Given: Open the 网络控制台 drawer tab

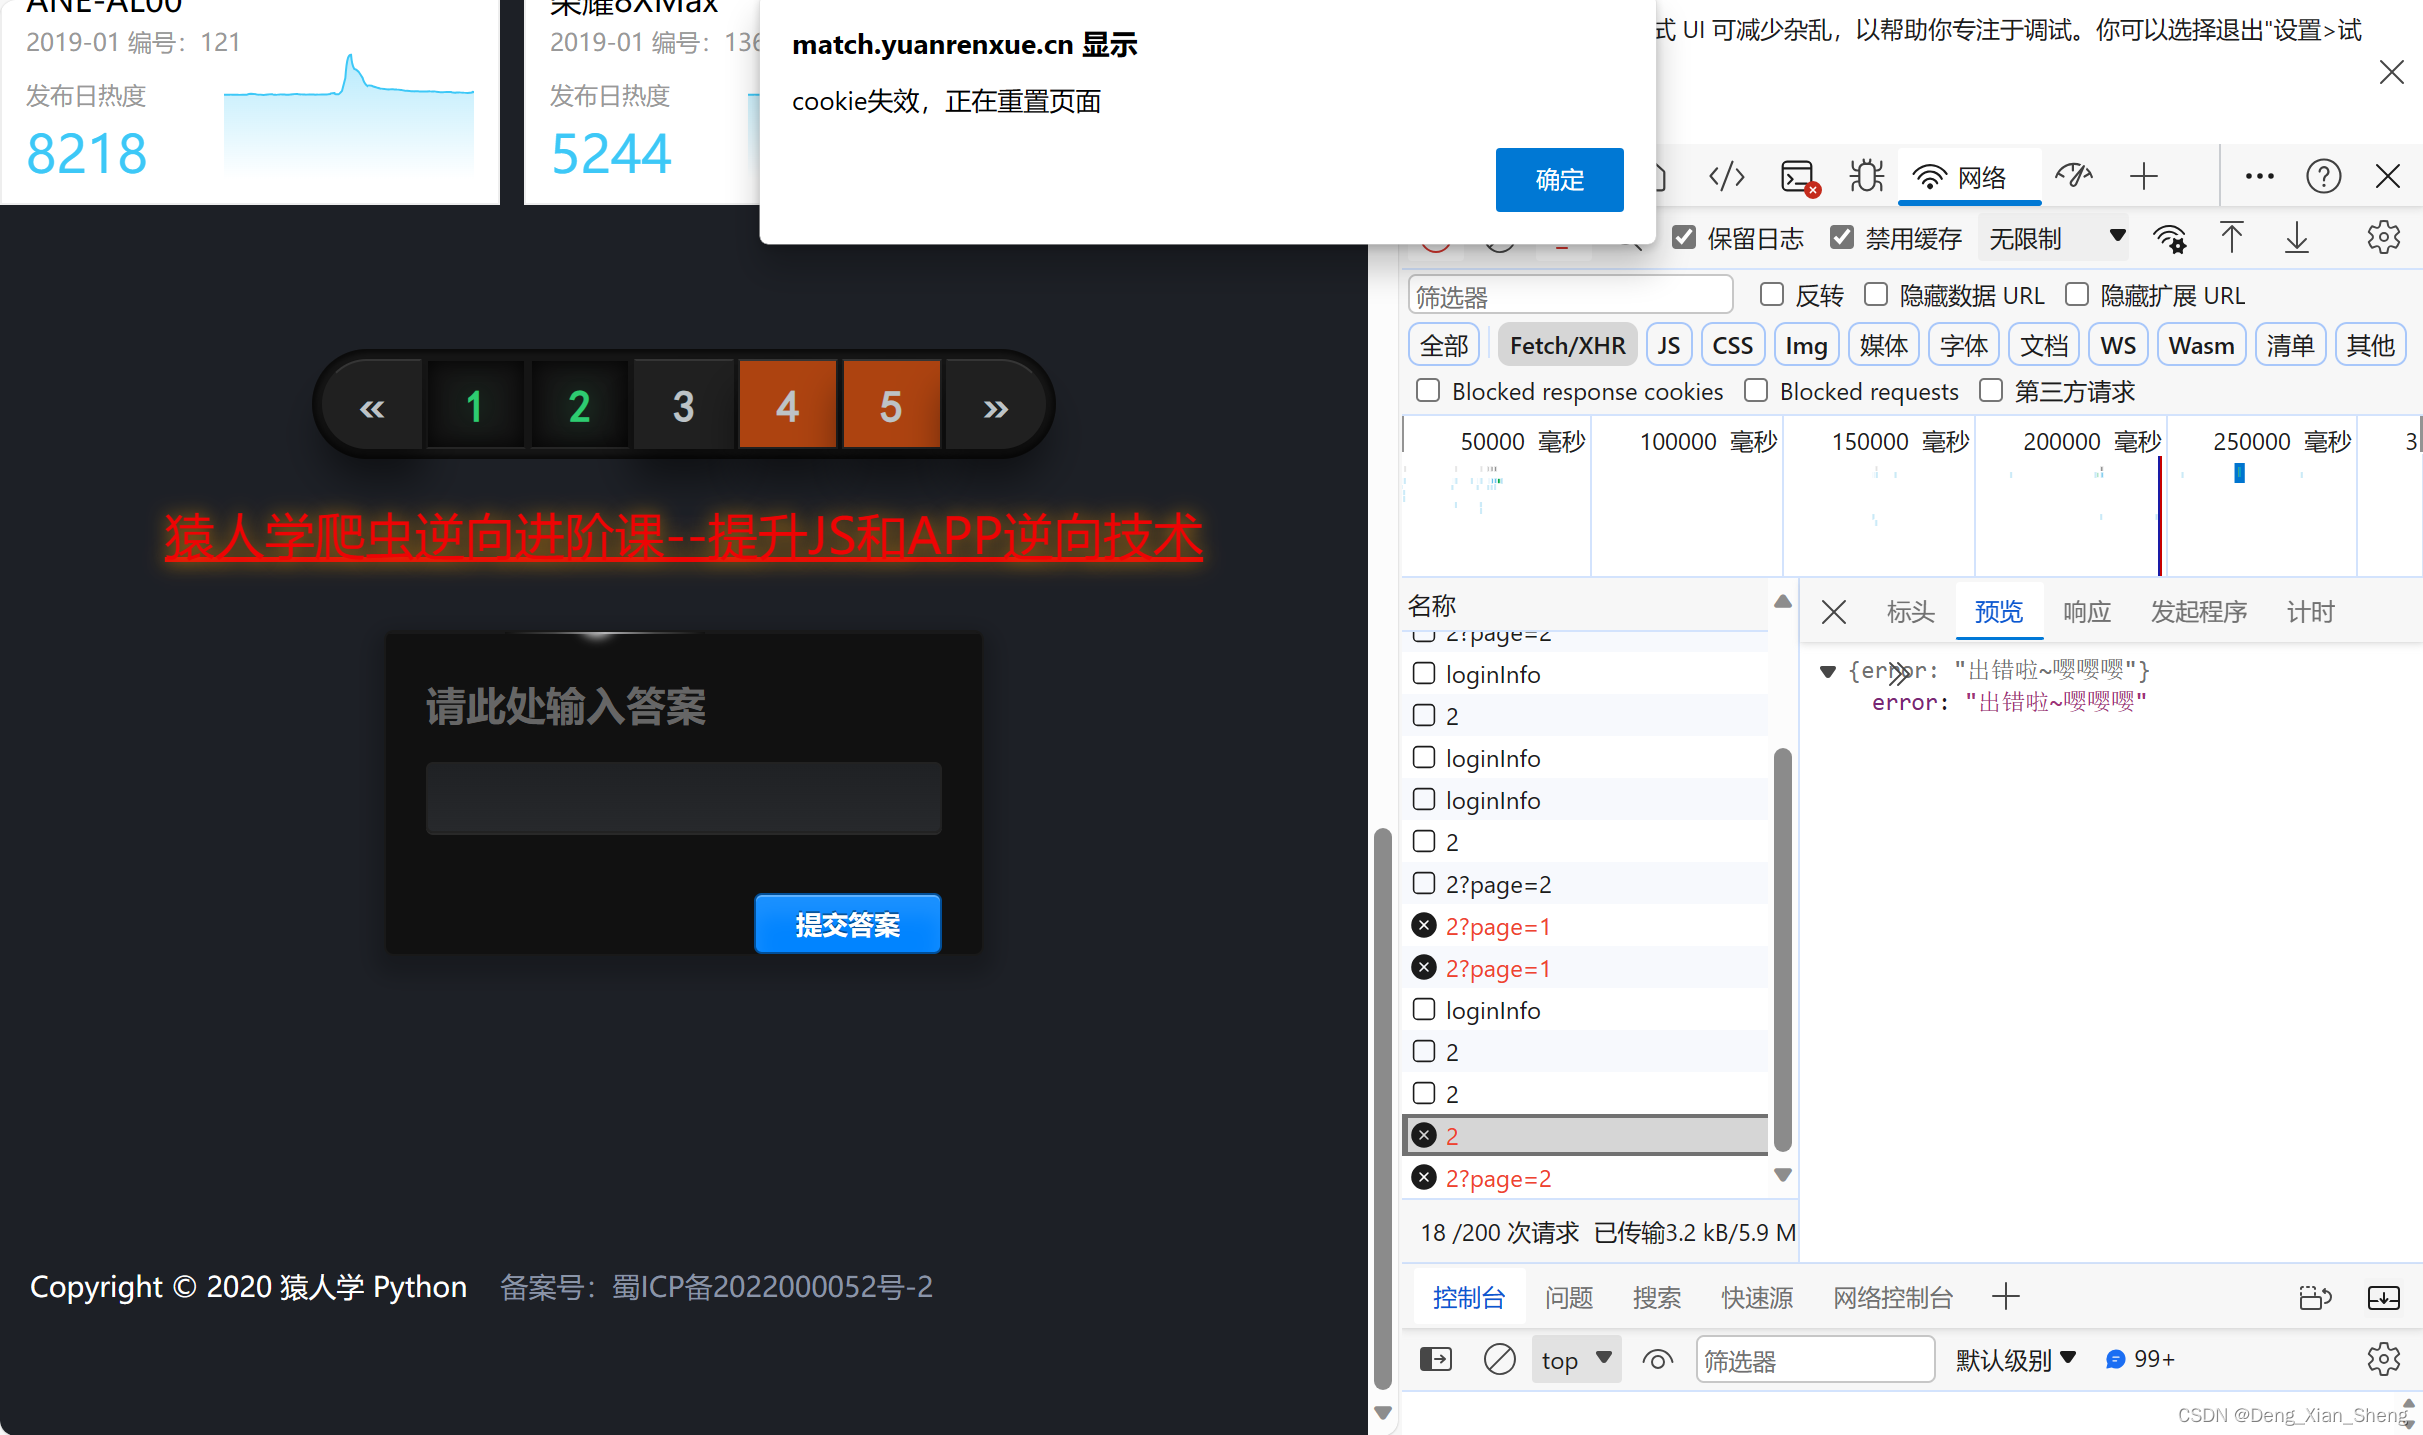Looking at the screenshot, I should pos(1892,1297).
